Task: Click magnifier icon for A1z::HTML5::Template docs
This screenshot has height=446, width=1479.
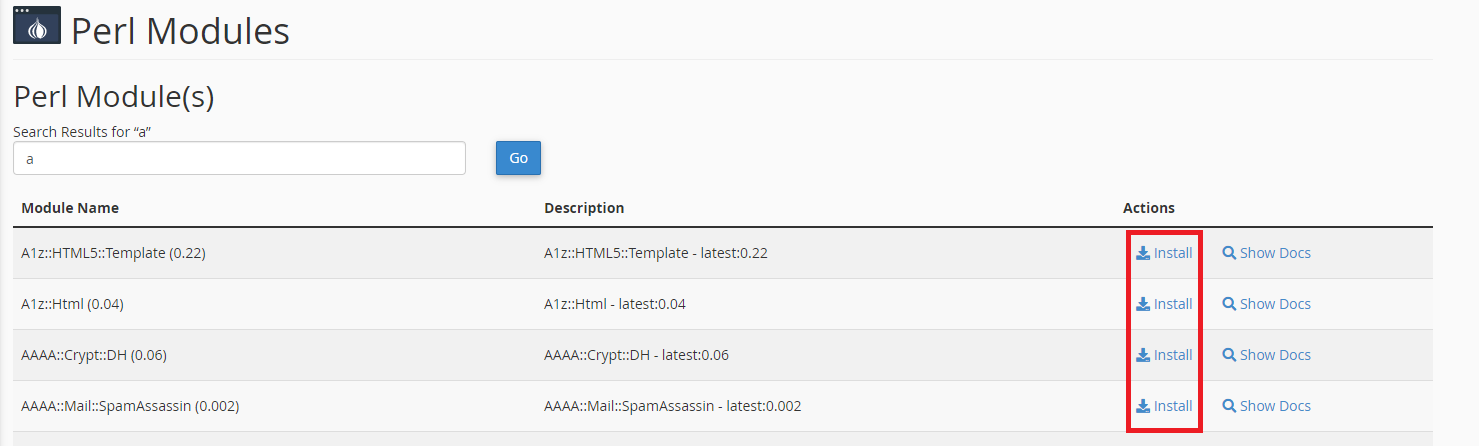Action: point(1229,253)
